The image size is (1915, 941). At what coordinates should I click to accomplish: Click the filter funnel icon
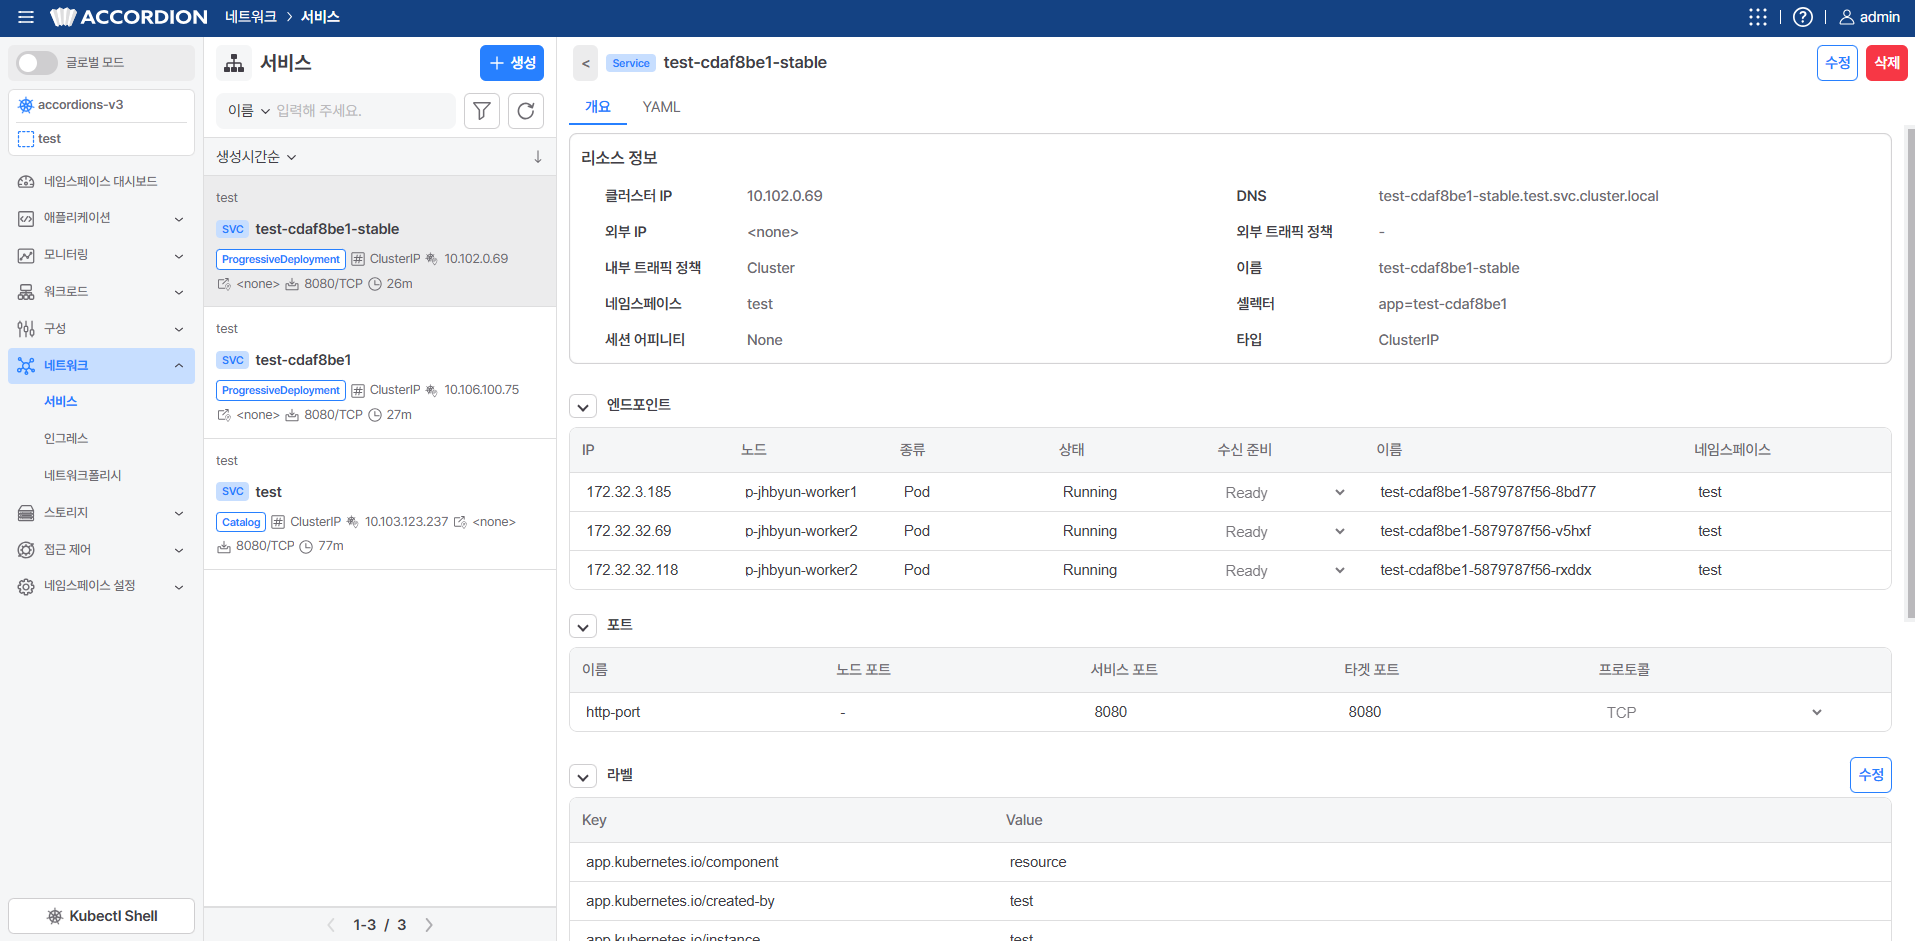point(482,111)
